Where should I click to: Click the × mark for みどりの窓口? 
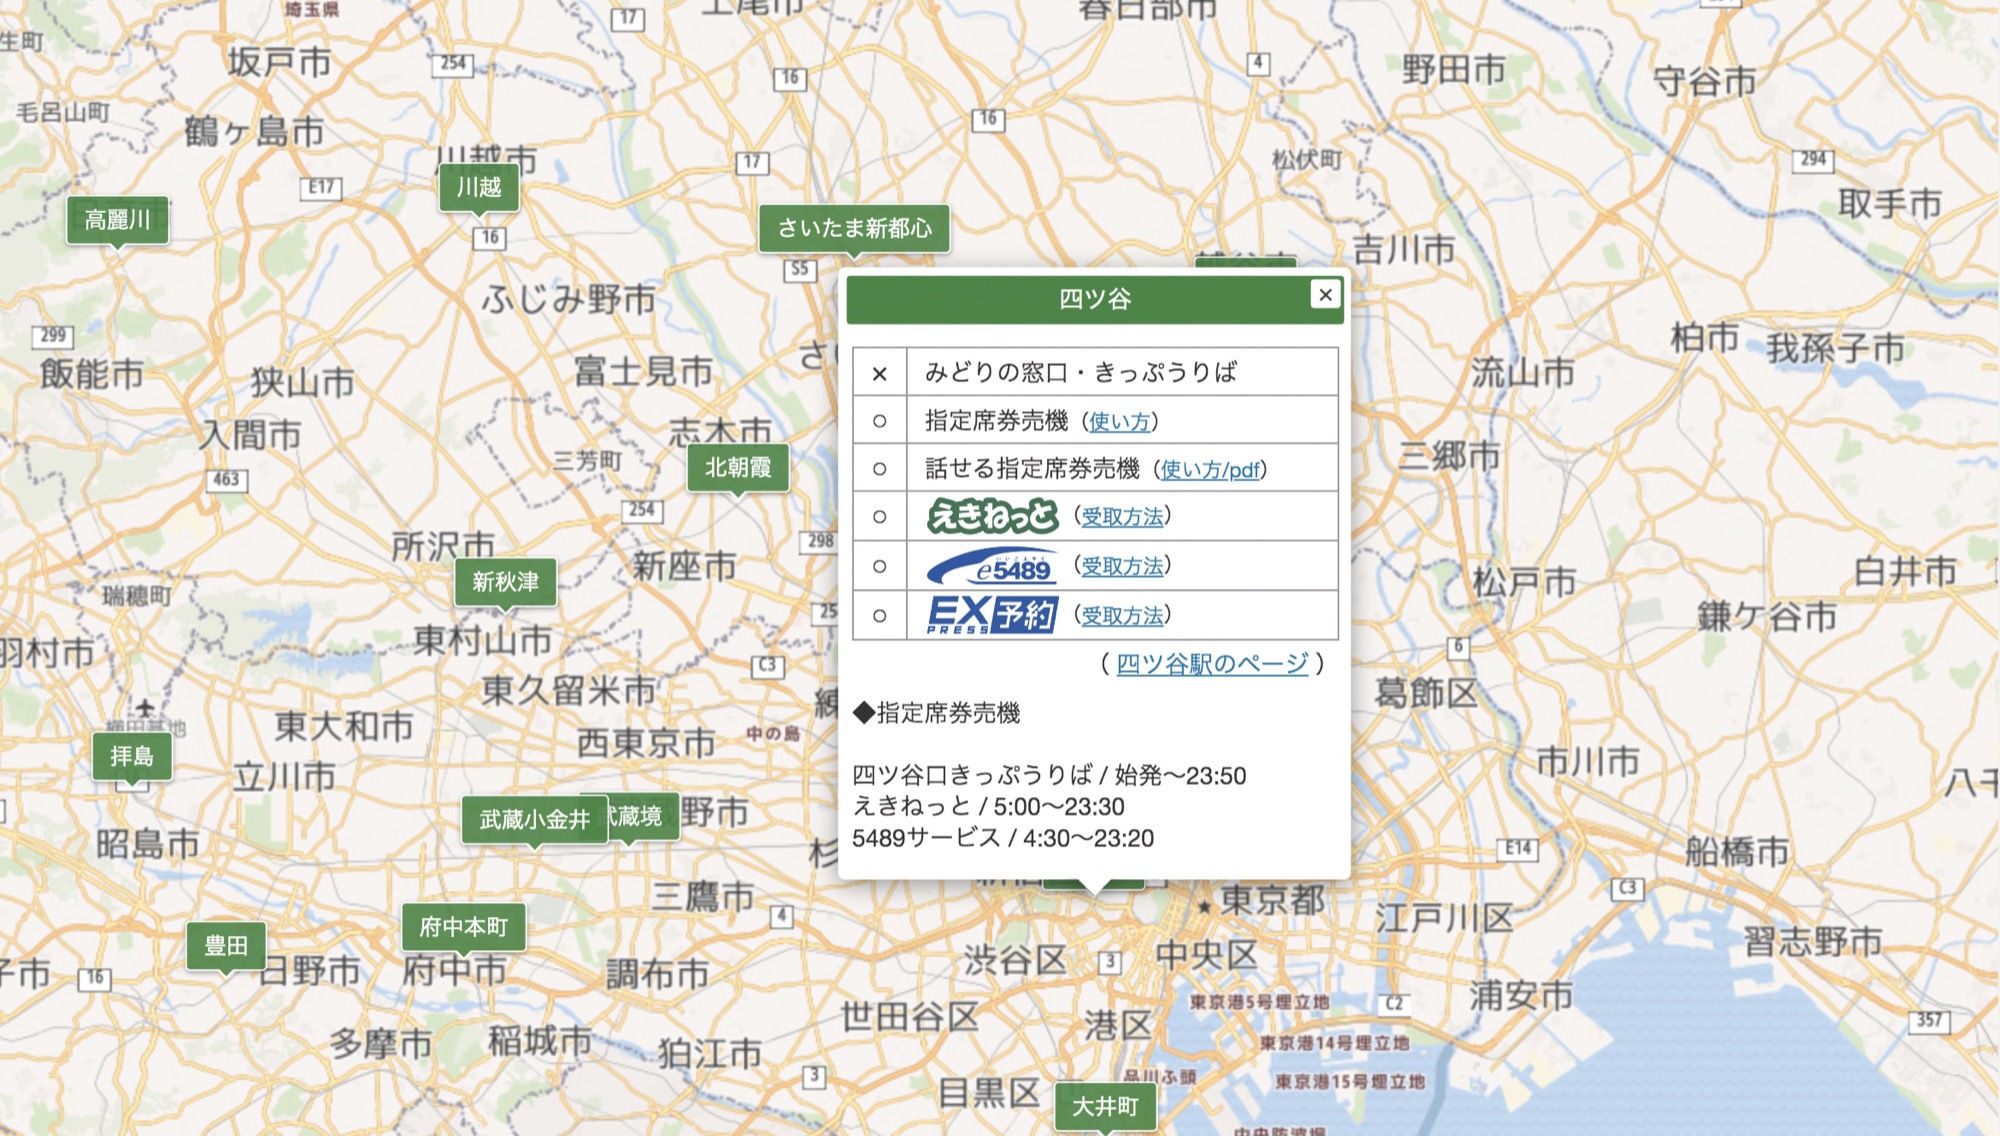click(x=879, y=373)
